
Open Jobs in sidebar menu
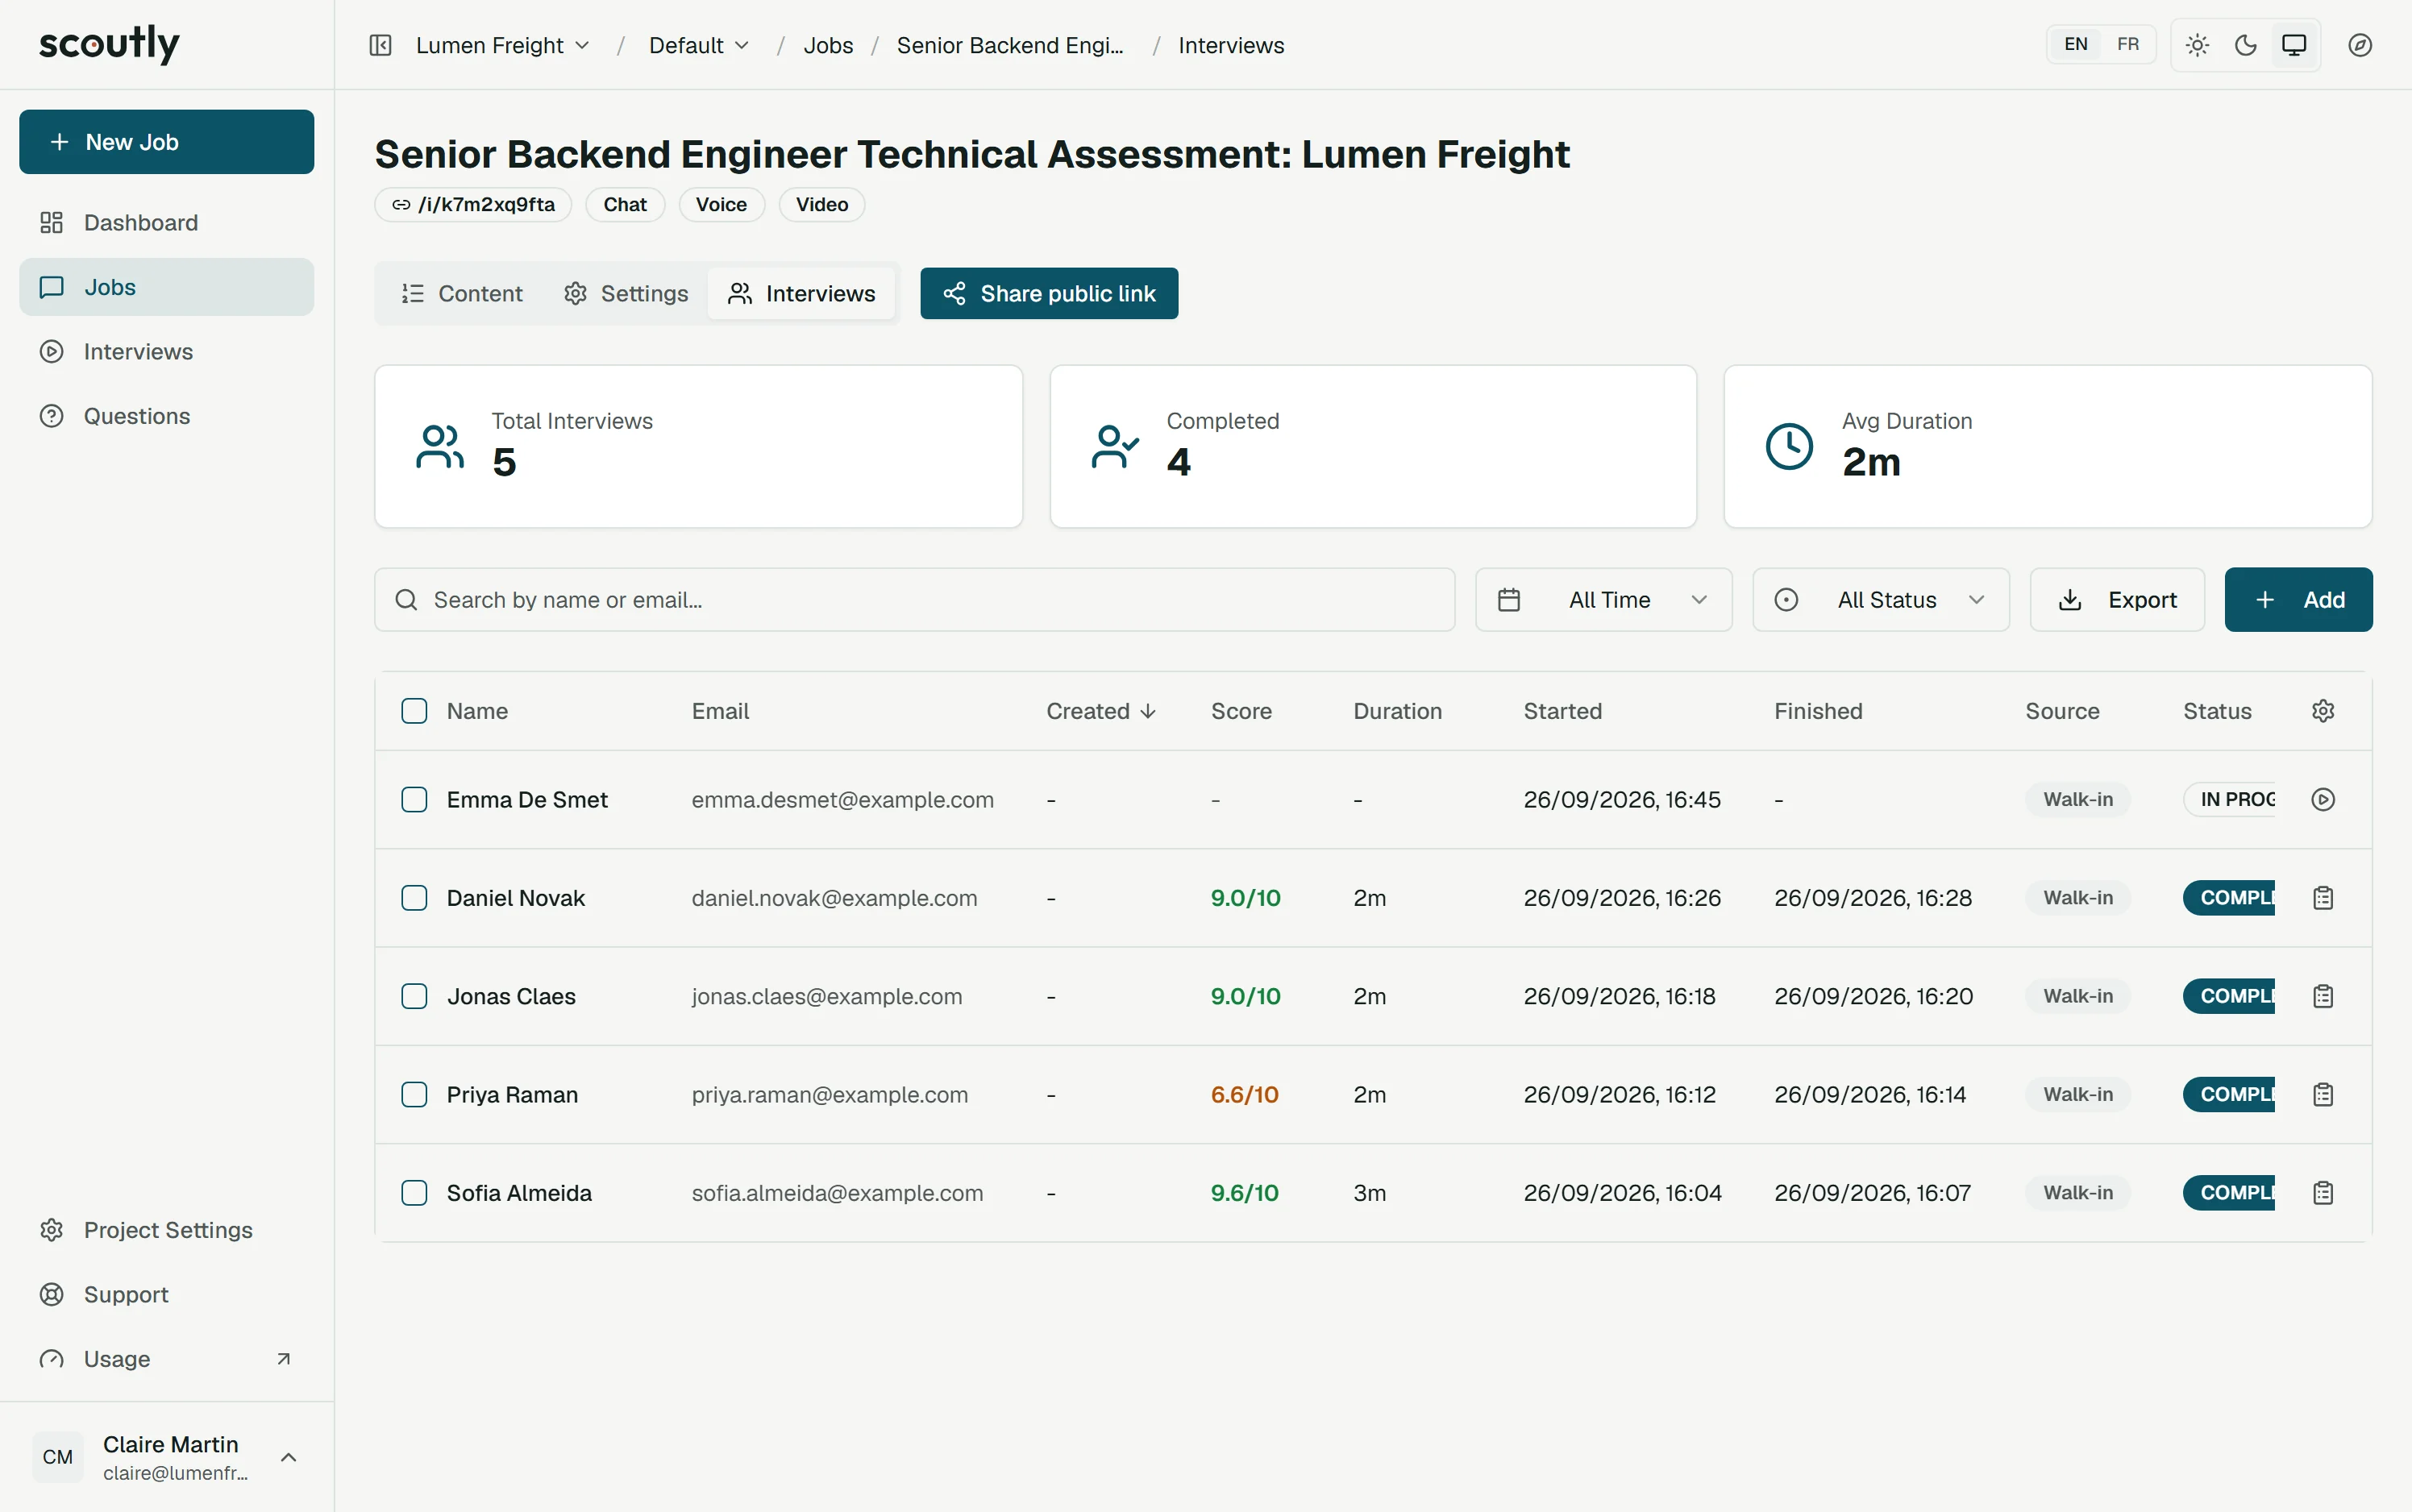tap(166, 287)
